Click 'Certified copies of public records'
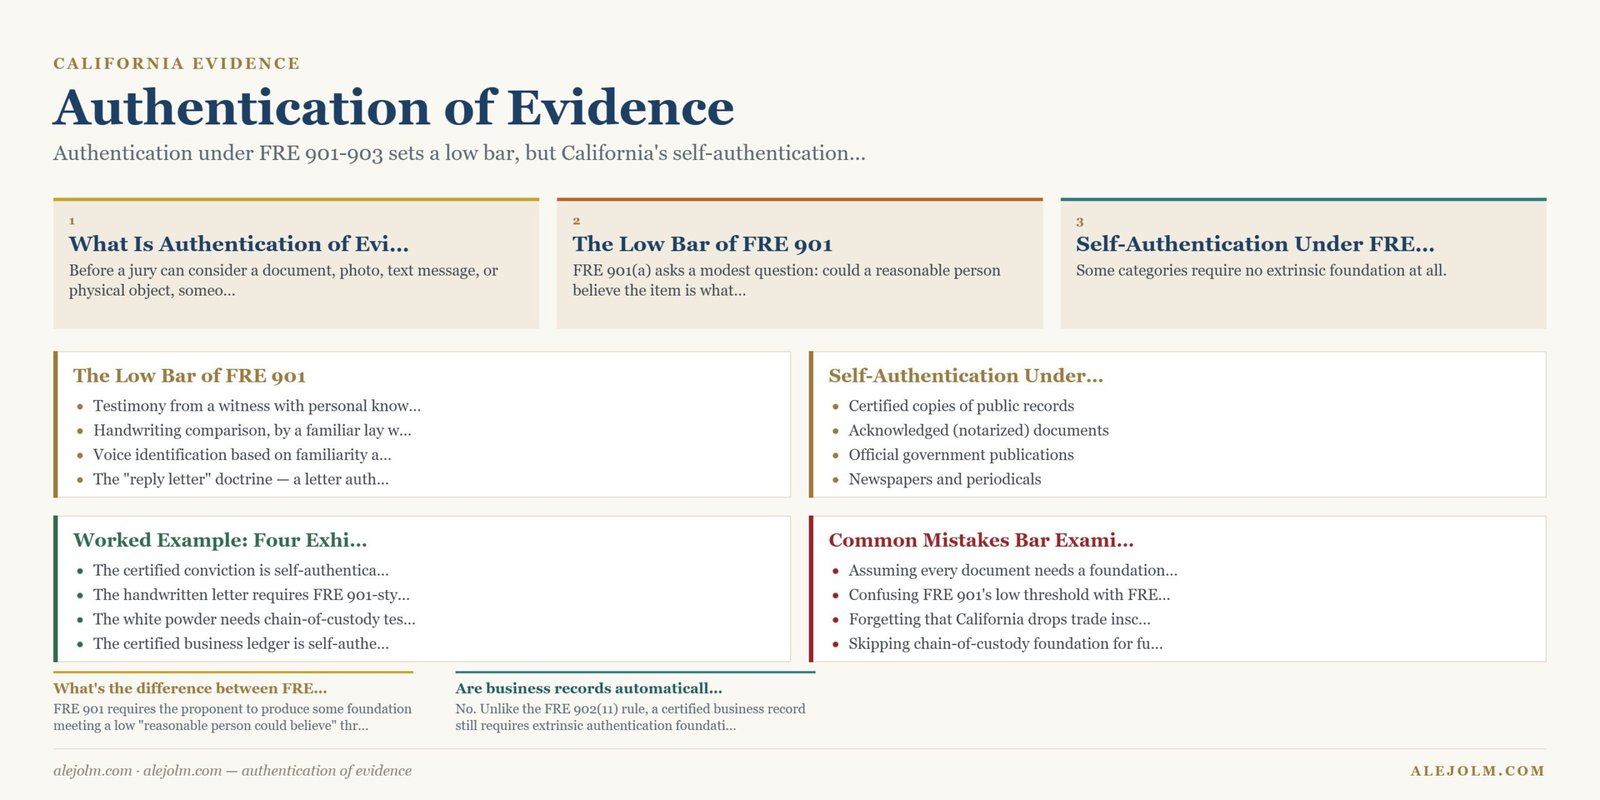1600x800 pixels. pyautogui.click(x=961, y=406)
